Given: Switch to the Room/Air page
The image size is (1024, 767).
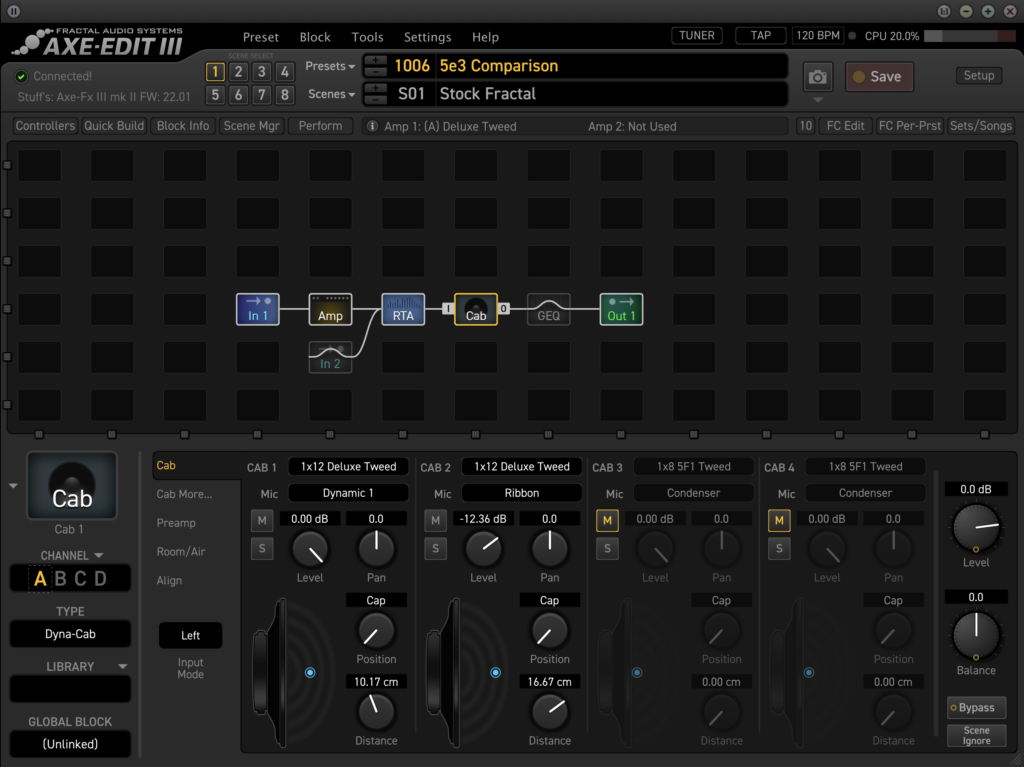Looking at the screenshot, I should 181,551.
